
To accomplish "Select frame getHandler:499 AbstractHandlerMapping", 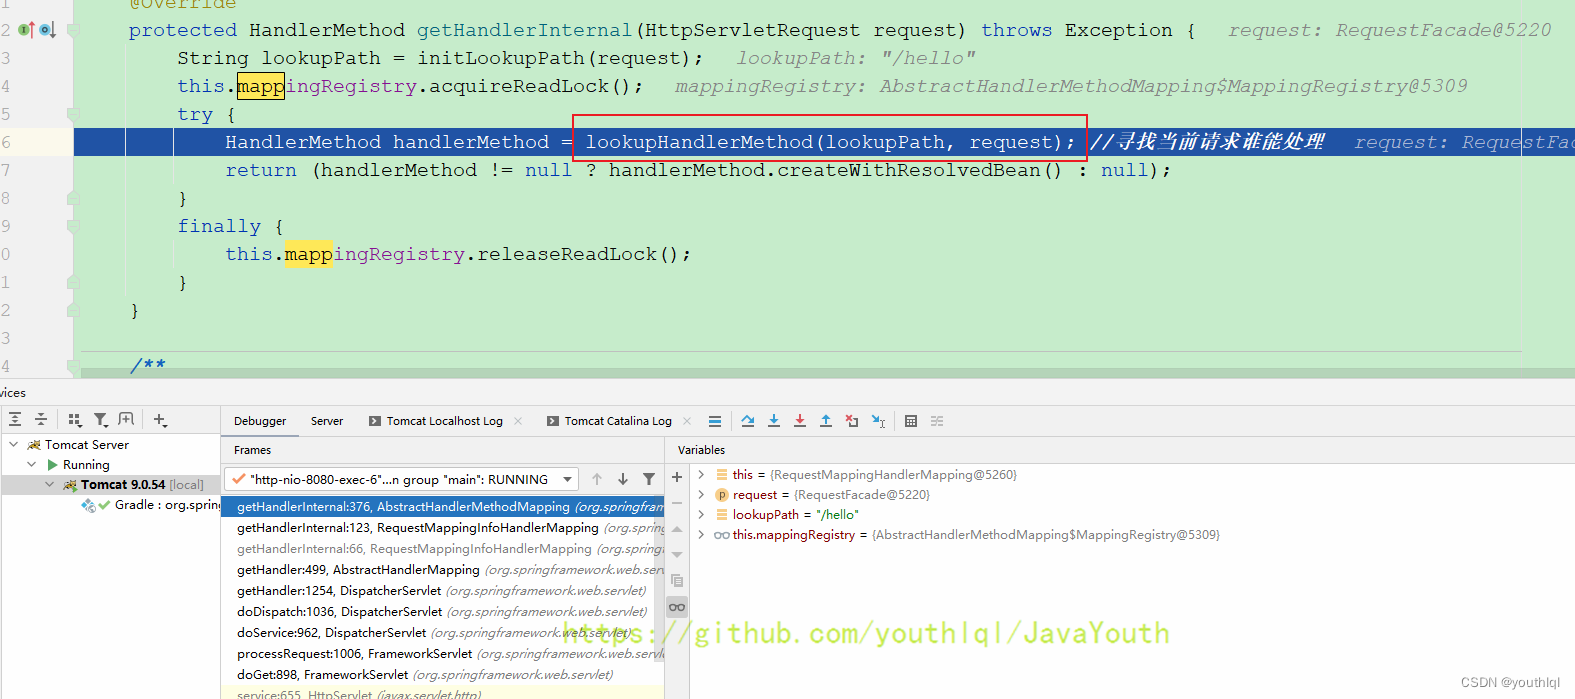I will (443, 569).
